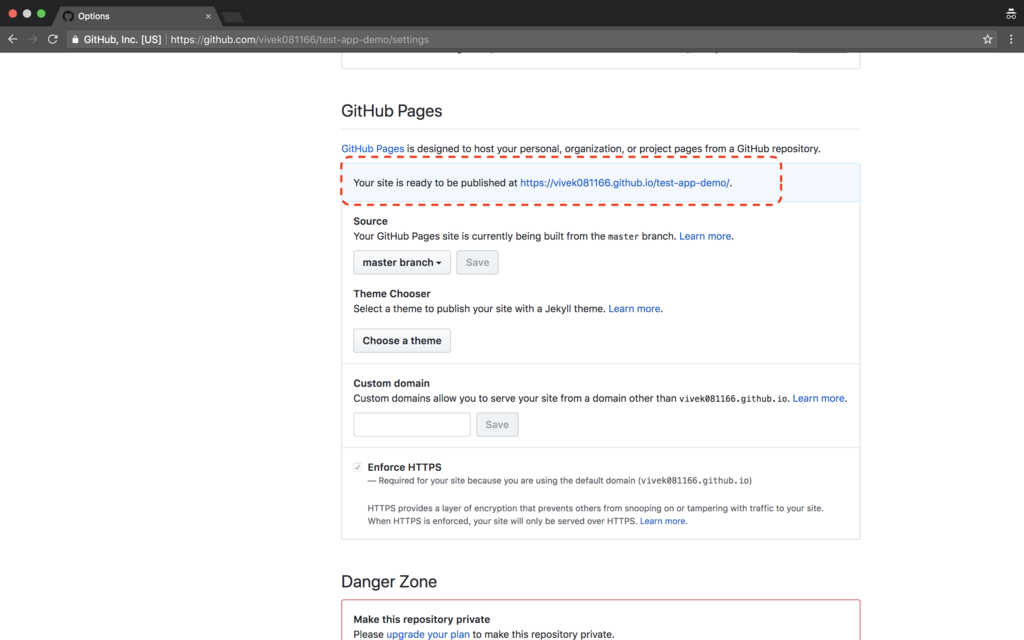Click the GitHub Pages section heading
This screenshot has height=640, width=1024.
tap(391, 111)
